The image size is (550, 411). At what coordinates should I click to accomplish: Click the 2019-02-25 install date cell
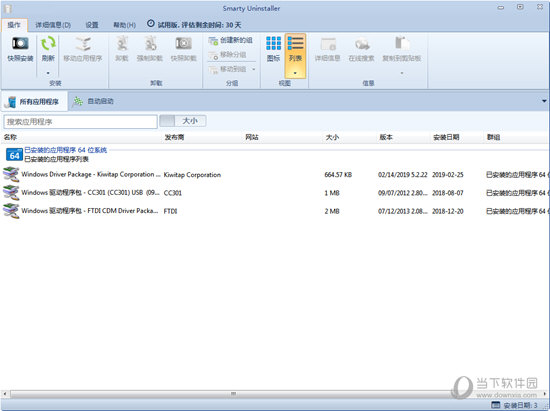coord(448,175)
